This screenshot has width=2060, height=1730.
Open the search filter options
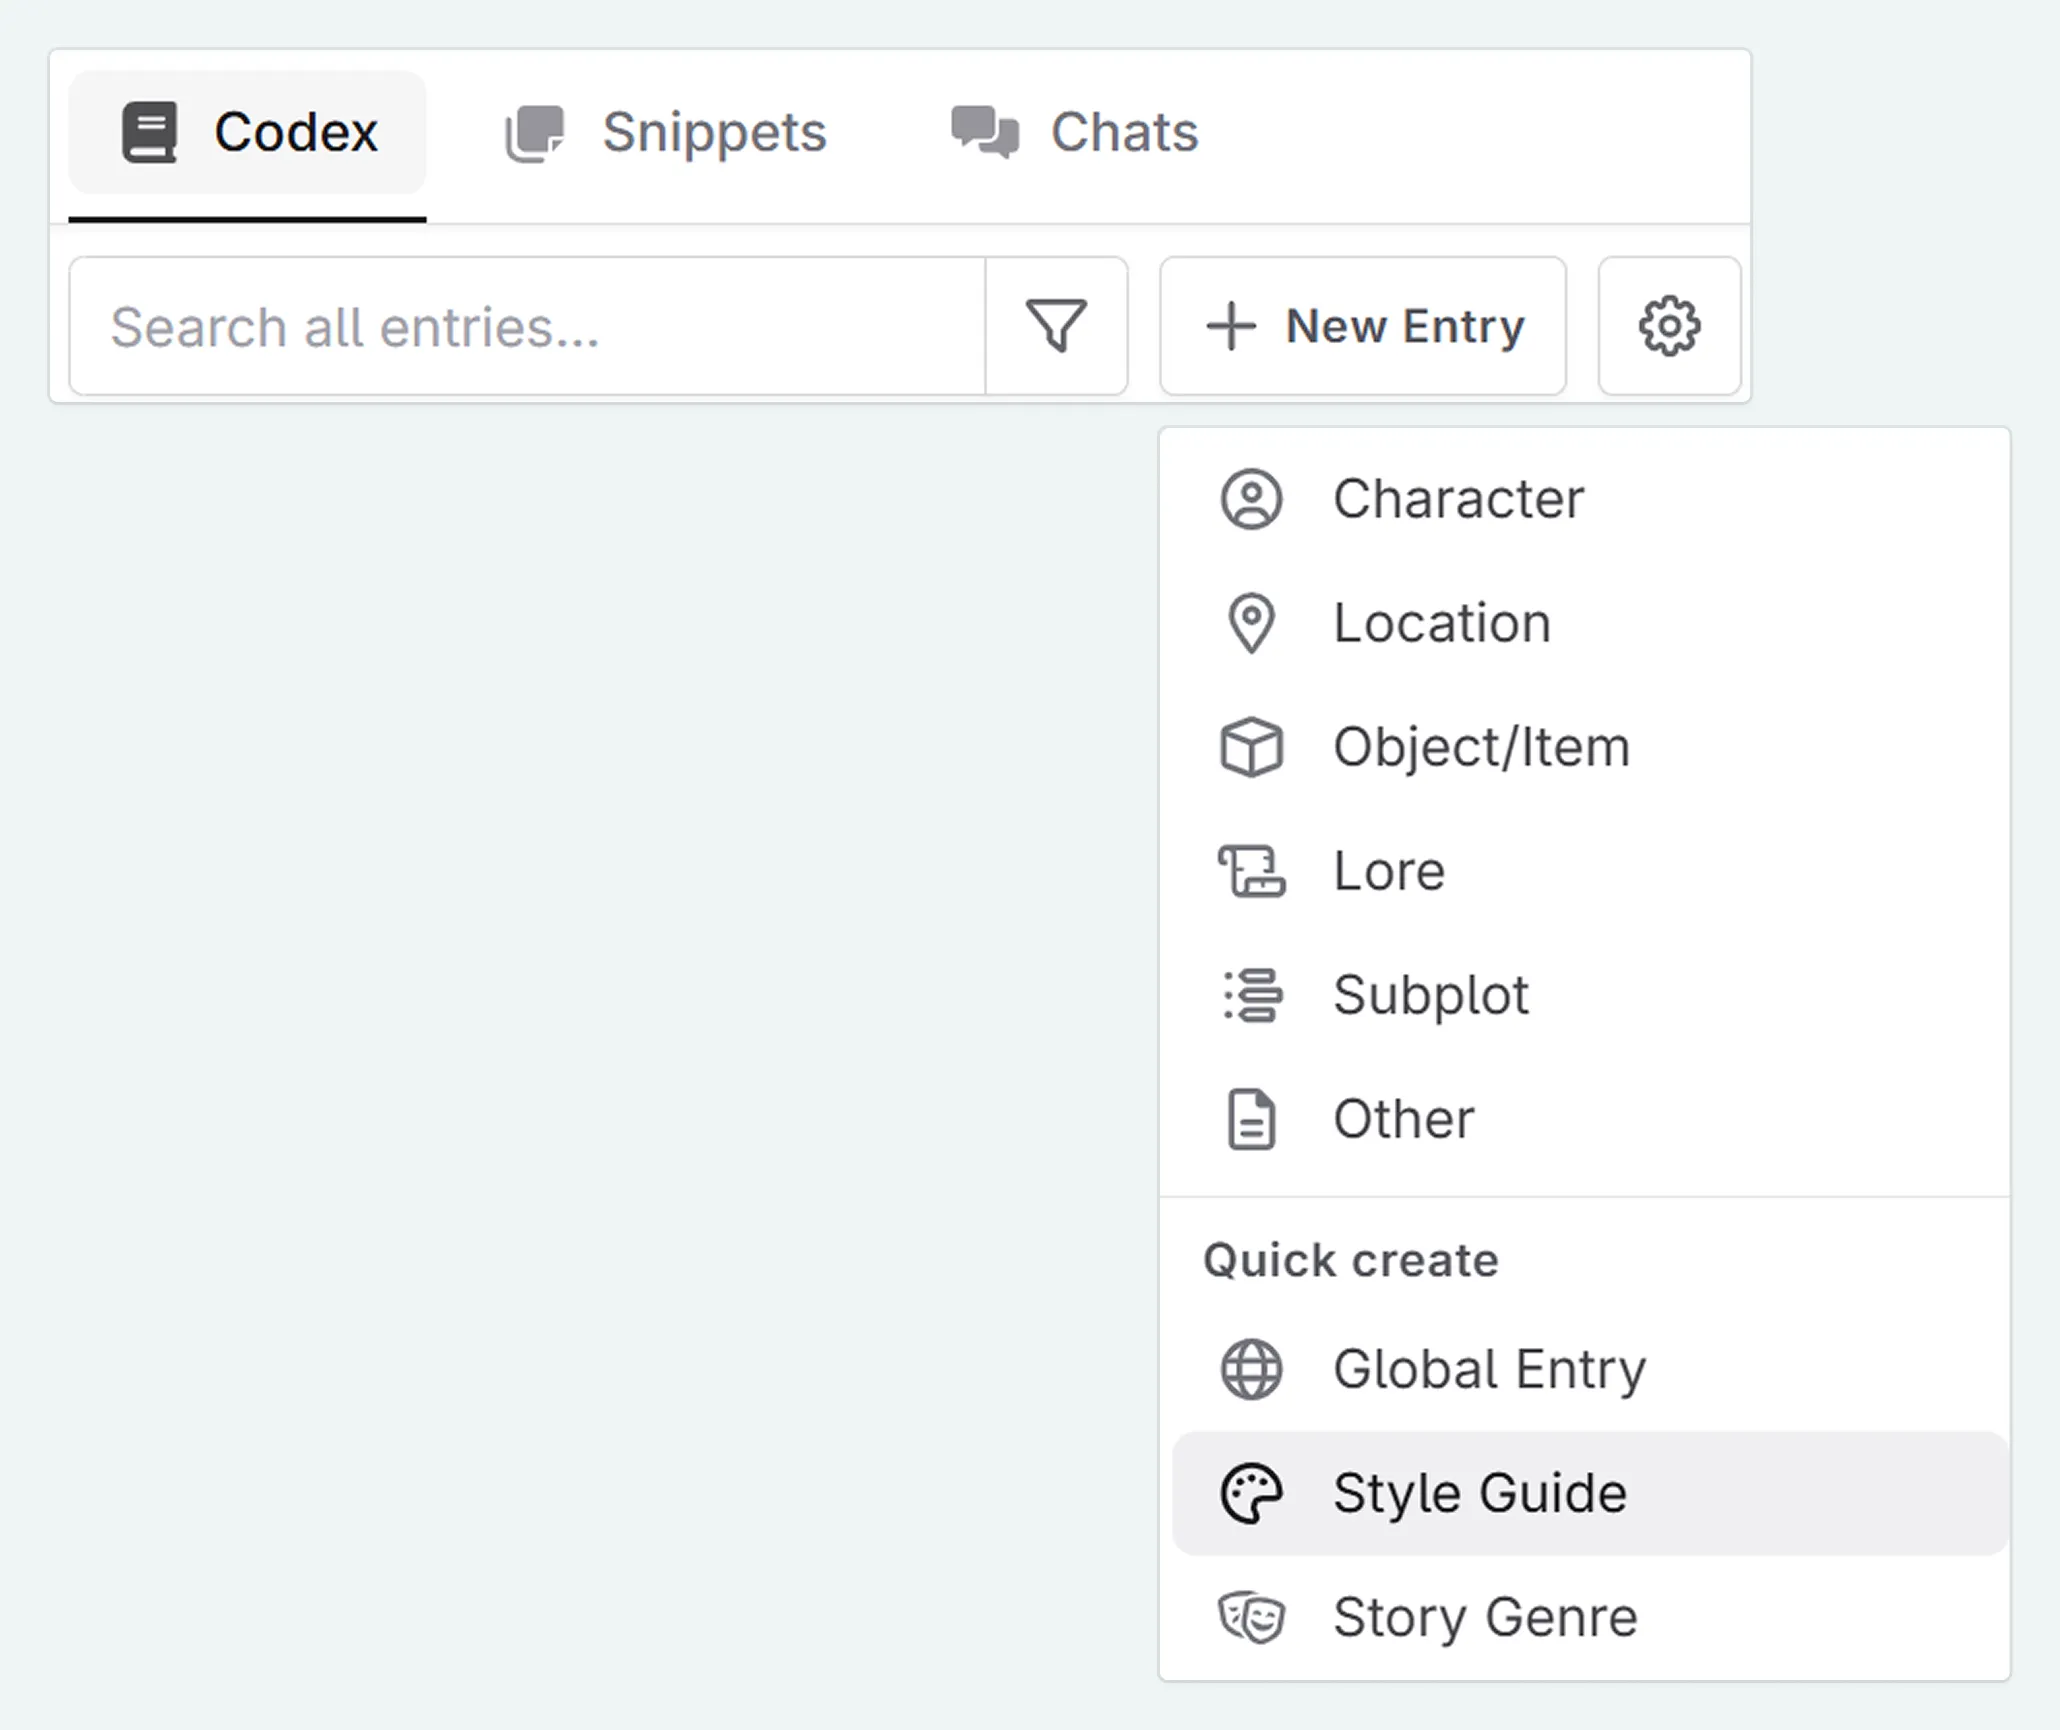[x=1056, y=325]
